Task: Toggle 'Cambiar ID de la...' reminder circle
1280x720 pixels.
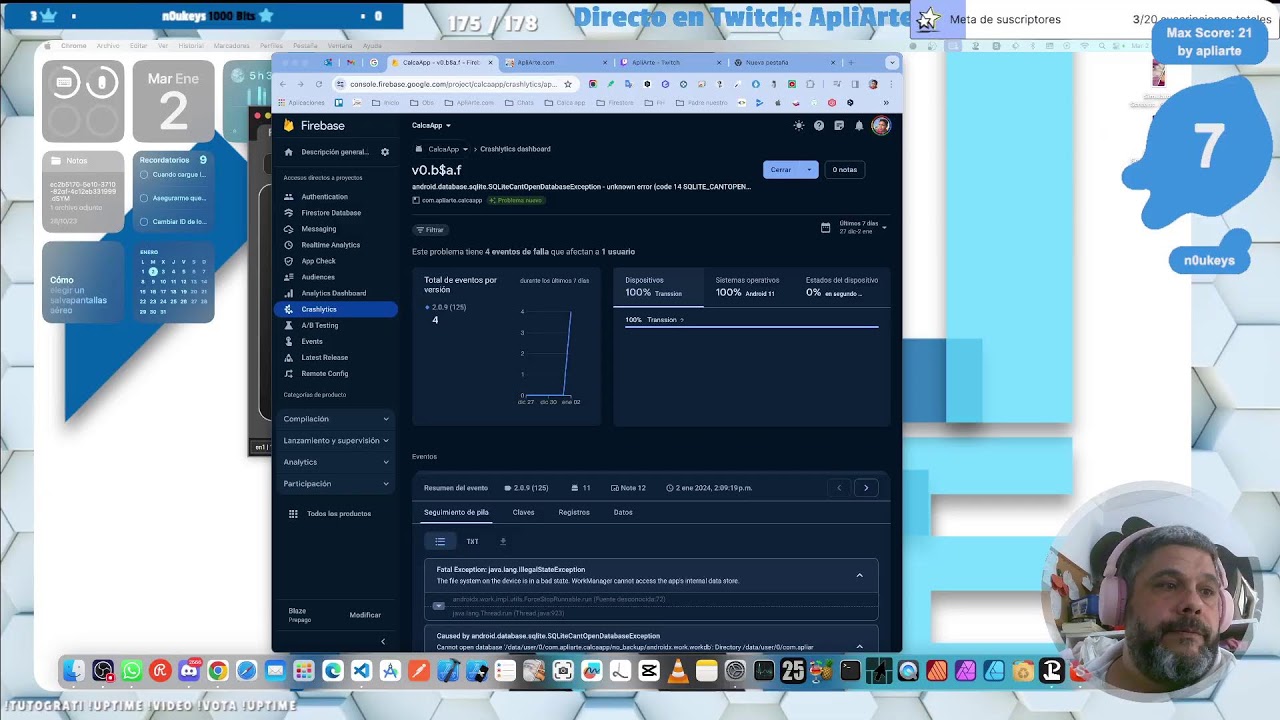Action: click(144, 222)
